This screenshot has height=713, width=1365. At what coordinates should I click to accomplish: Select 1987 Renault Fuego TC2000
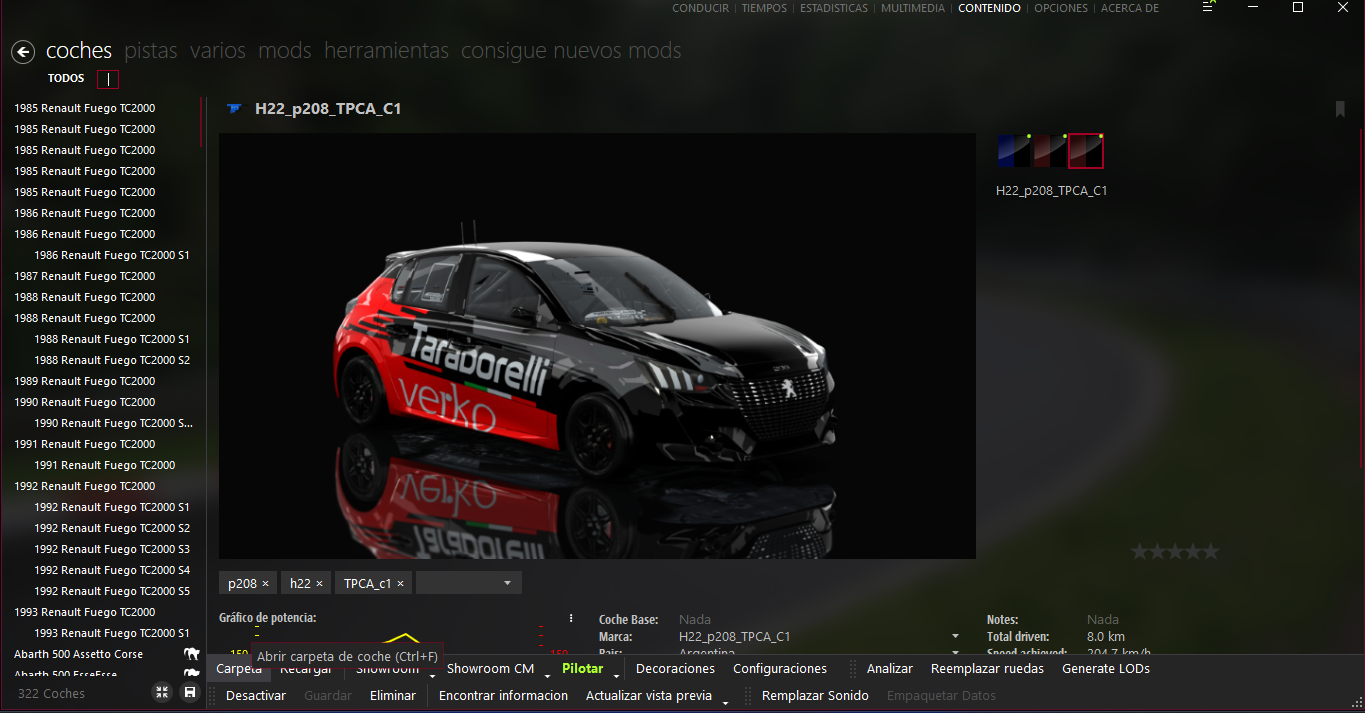point(85,276)
